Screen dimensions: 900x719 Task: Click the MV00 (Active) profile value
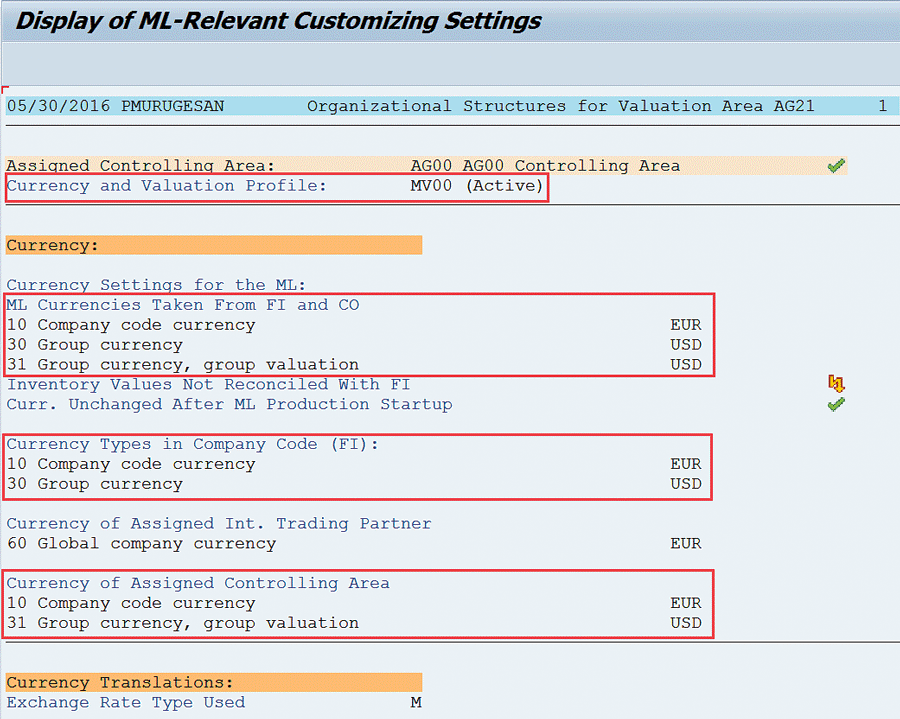(477, 186)
